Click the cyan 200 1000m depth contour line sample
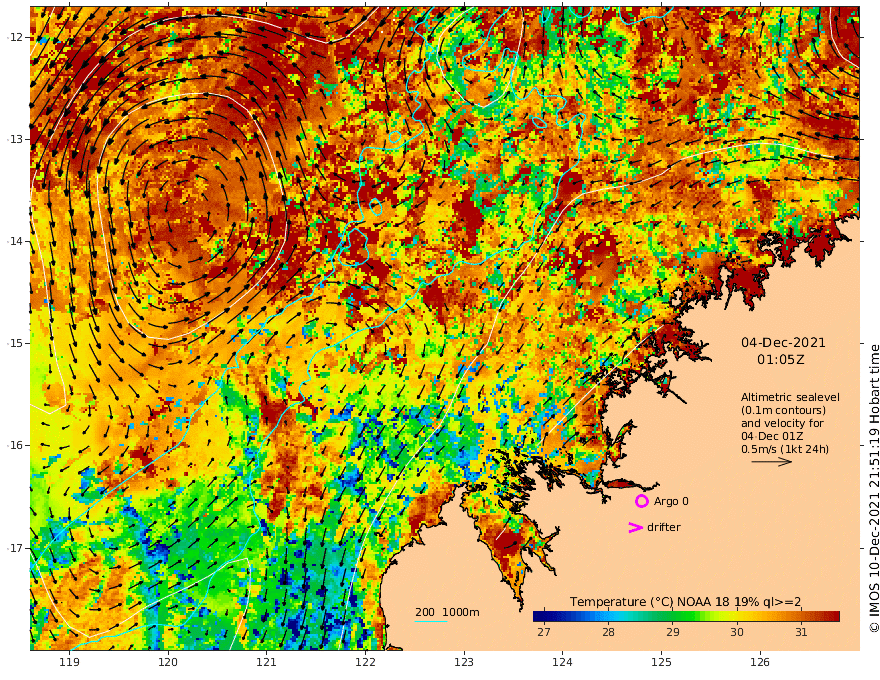Image resolution: width=880 pixels, height=680 pixels. point(431,621)
